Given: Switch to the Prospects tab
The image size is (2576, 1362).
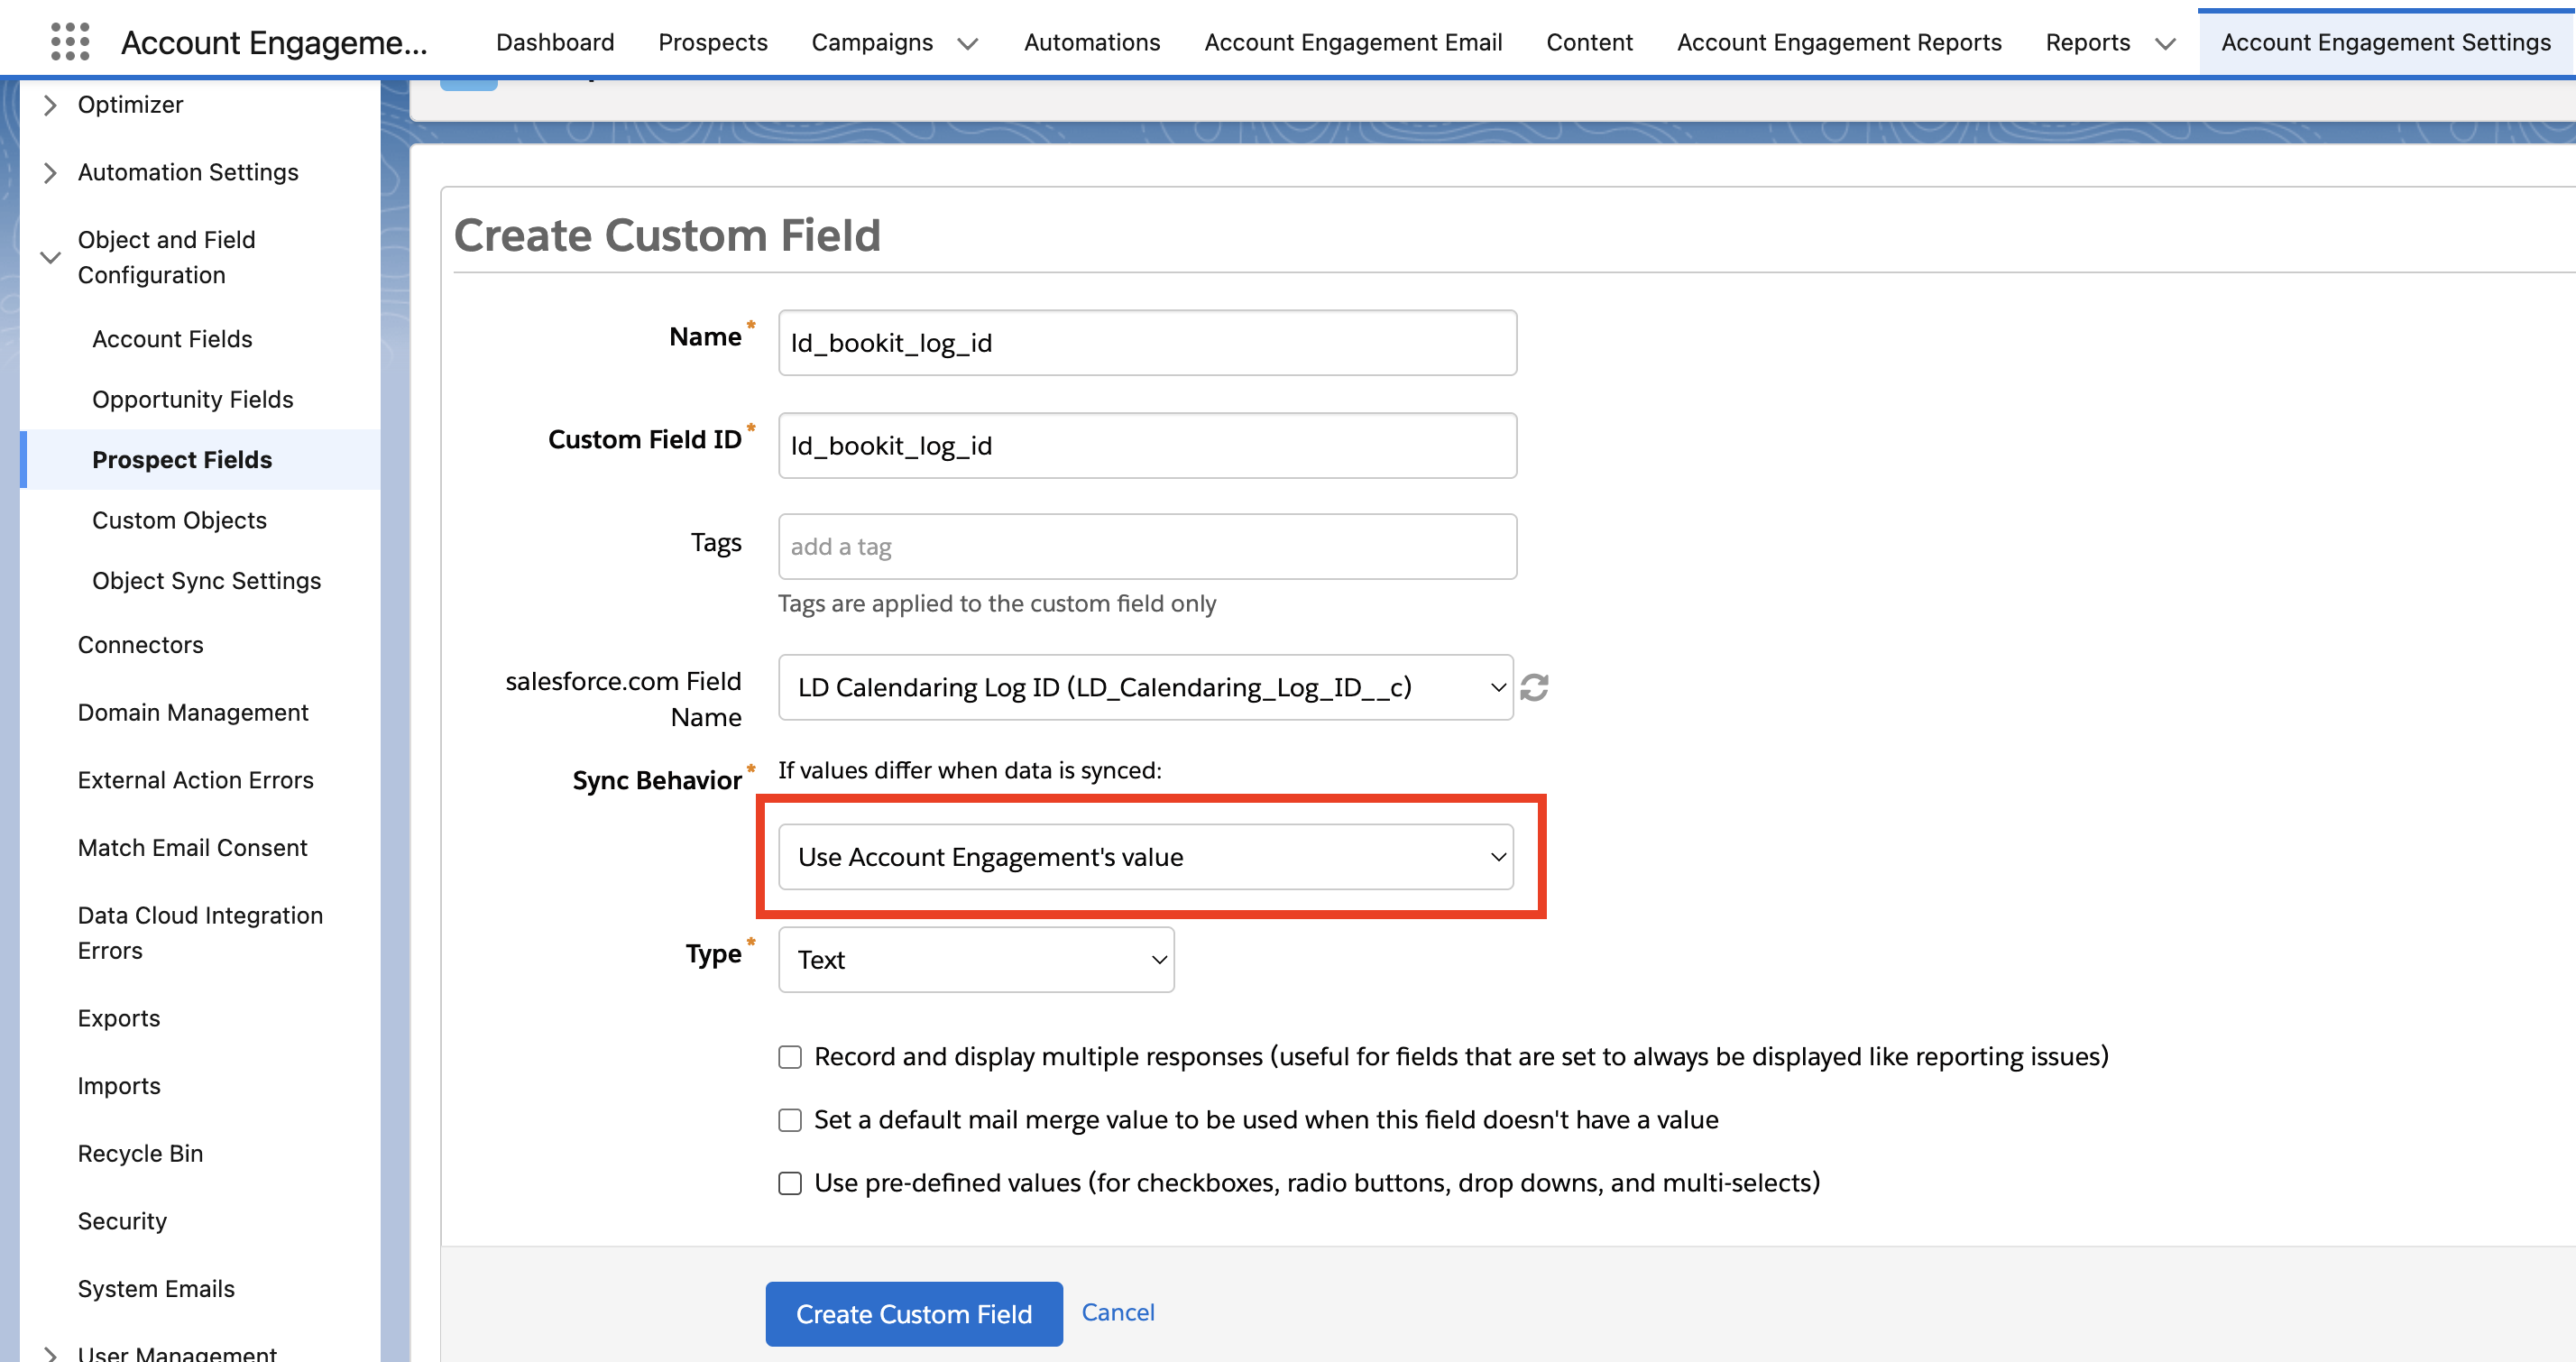Looking at the screenshot, I should 712,42.
